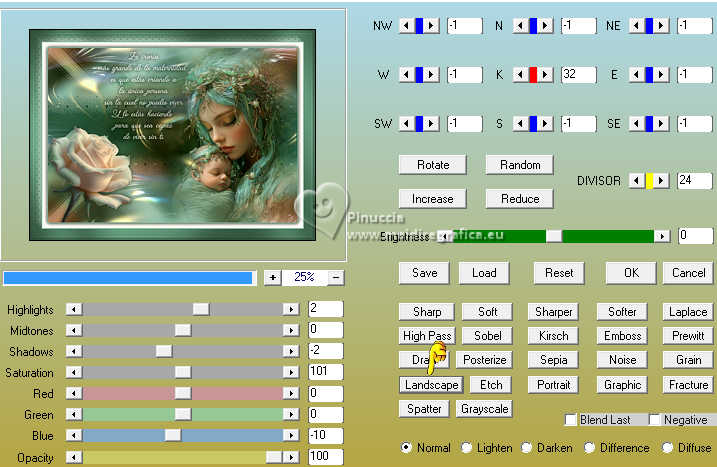Zoom out preview with minus button
717x467 pixels.
point(336,277)
